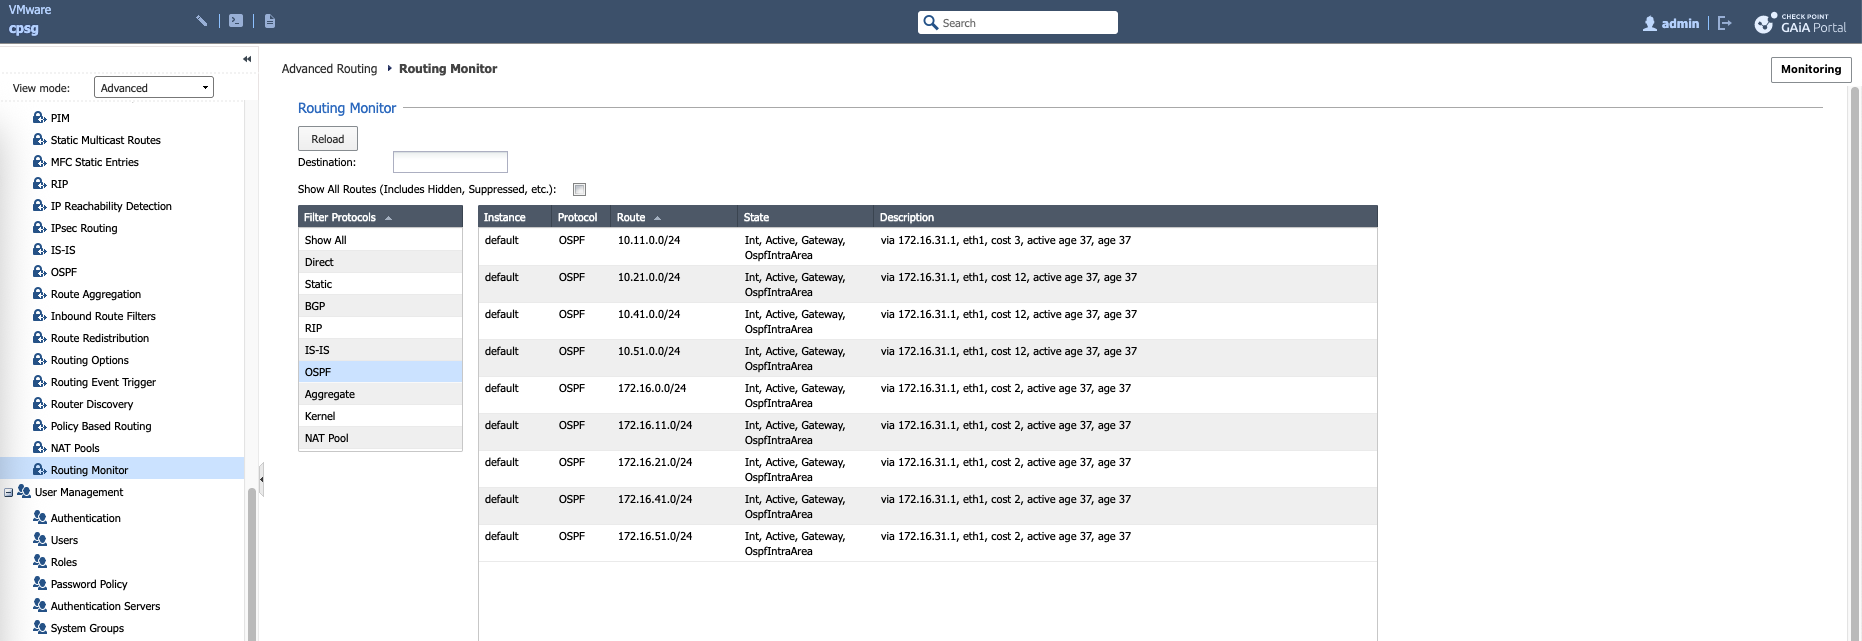The height and width of the screenshot is (641, 1862).
Task: Select Show All in Filter Protocols list
Action: pyautogui.click(x=326, y=240)
